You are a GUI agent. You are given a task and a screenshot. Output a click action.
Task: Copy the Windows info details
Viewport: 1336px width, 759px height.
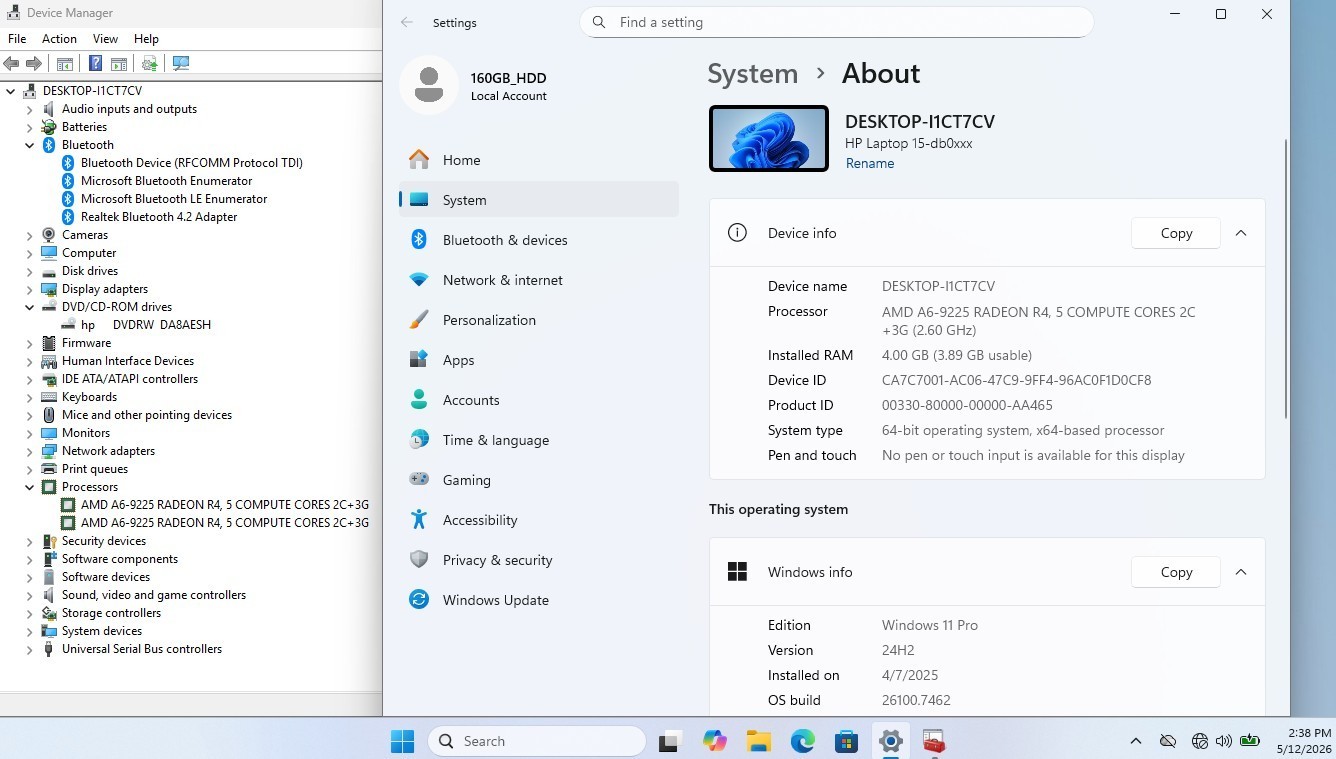[x=1176, y=572]
